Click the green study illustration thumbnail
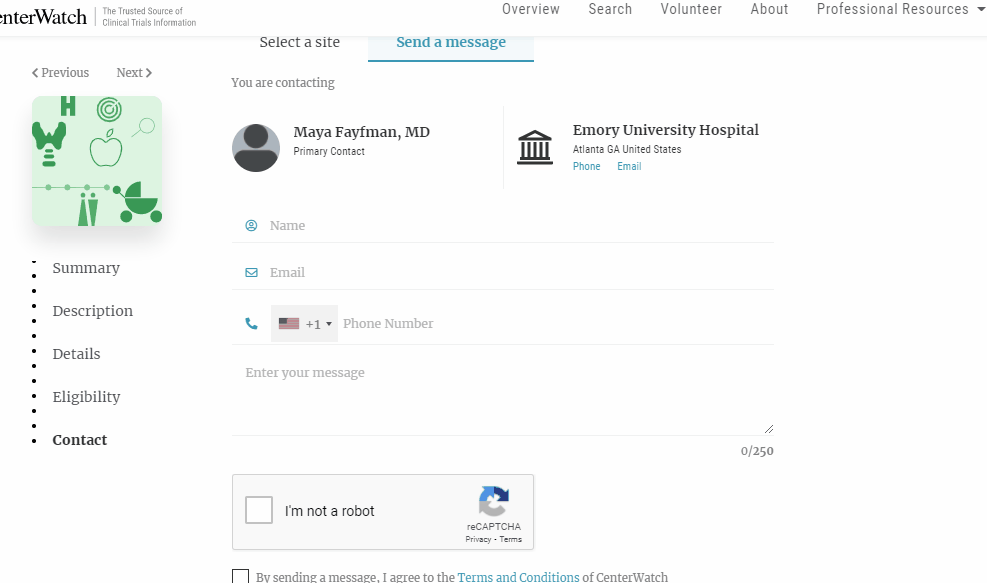Screen dimensions: 987x583 [x=96, y=161]
